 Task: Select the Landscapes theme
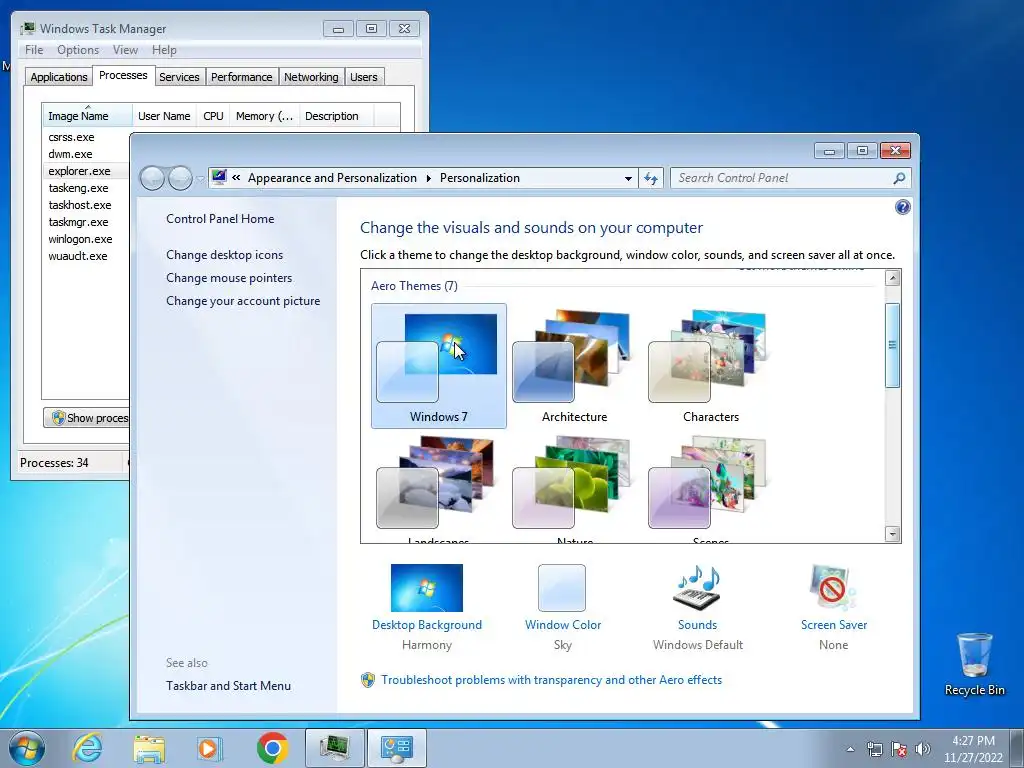[438, 490]
